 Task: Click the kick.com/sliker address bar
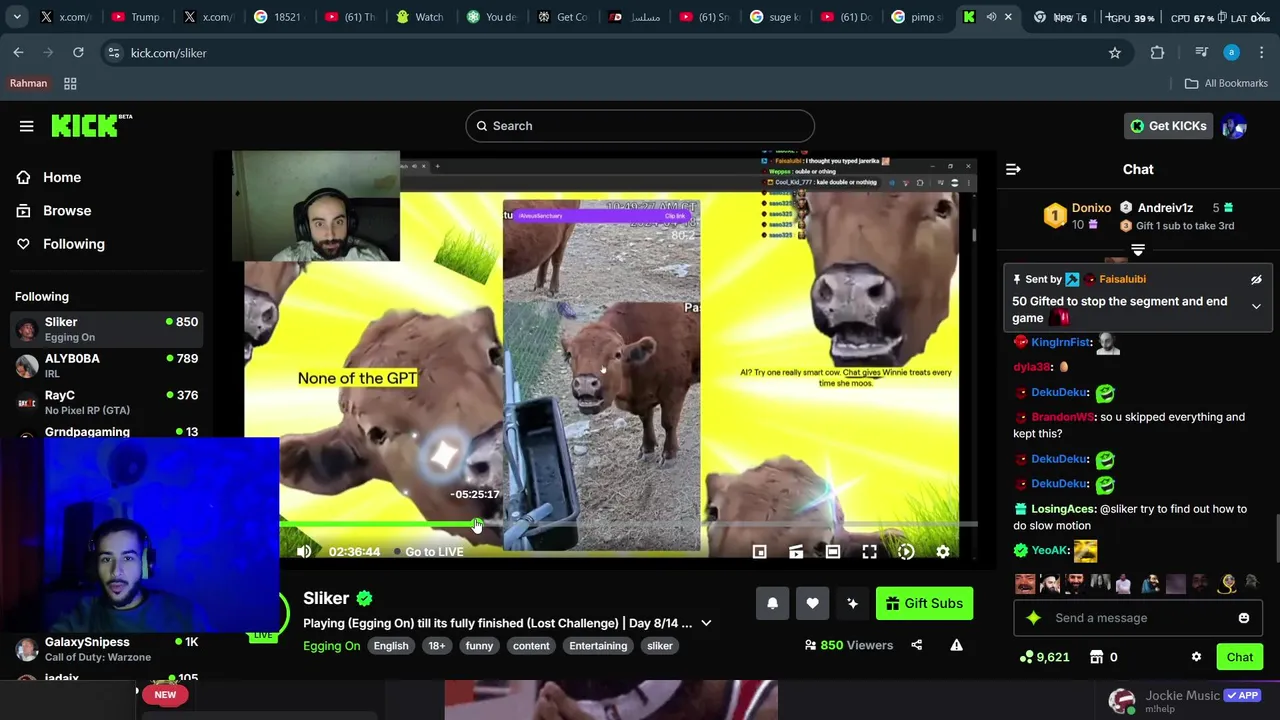click(x=168, y=53)
